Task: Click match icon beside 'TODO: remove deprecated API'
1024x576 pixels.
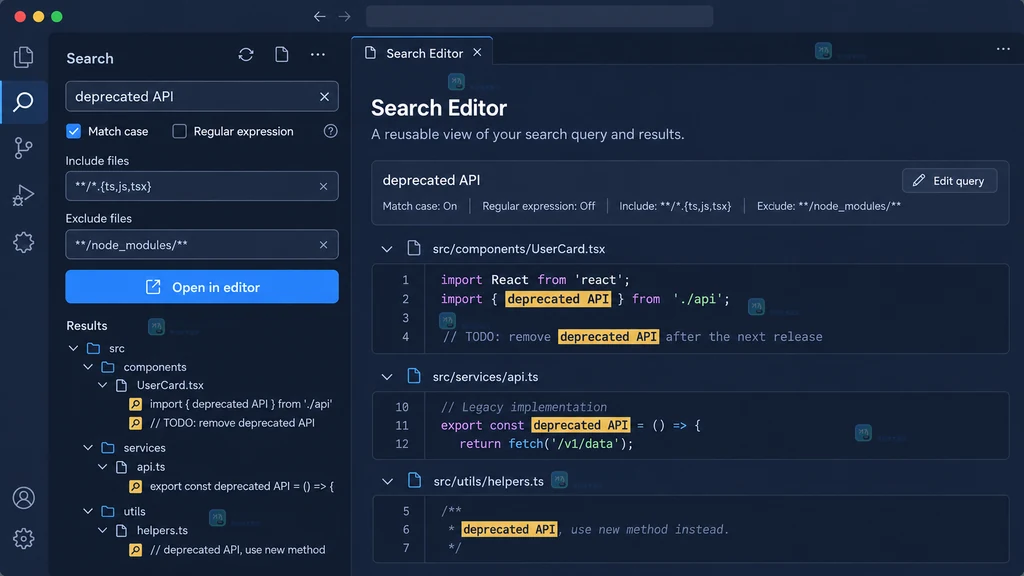Action: (x=135, y=423)
